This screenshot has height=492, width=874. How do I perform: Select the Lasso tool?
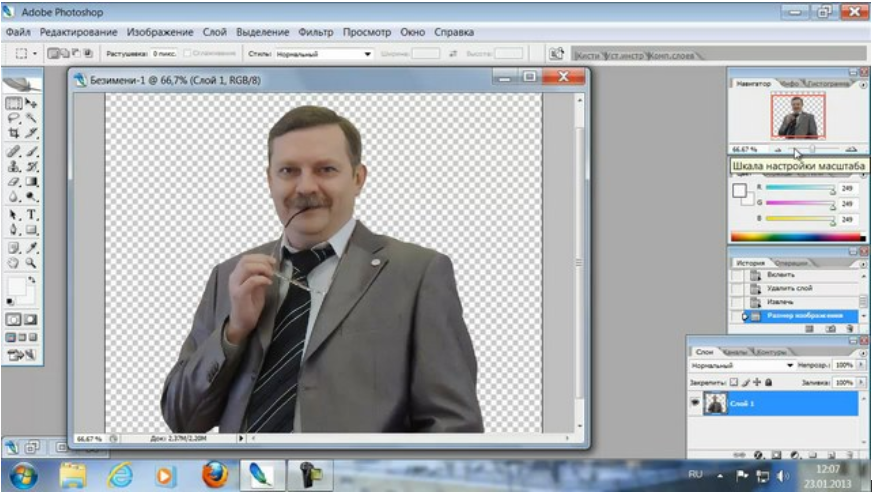point(14,118)
